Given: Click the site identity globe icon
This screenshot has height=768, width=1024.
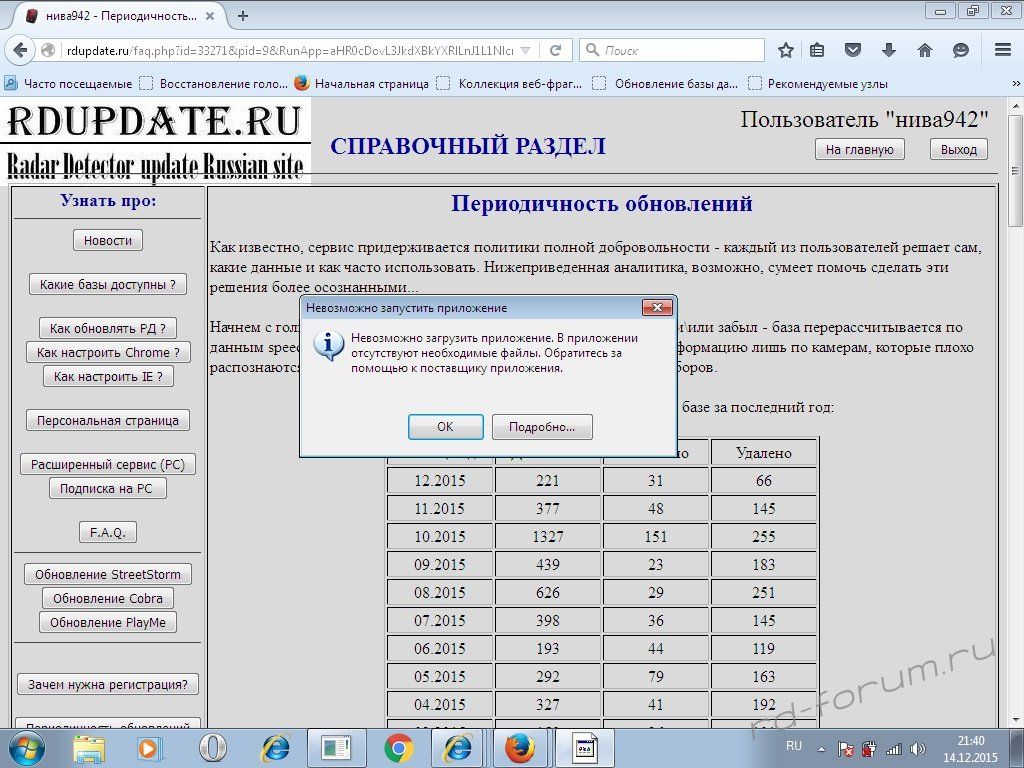Looking at the screenshot, I should [48, 50].
